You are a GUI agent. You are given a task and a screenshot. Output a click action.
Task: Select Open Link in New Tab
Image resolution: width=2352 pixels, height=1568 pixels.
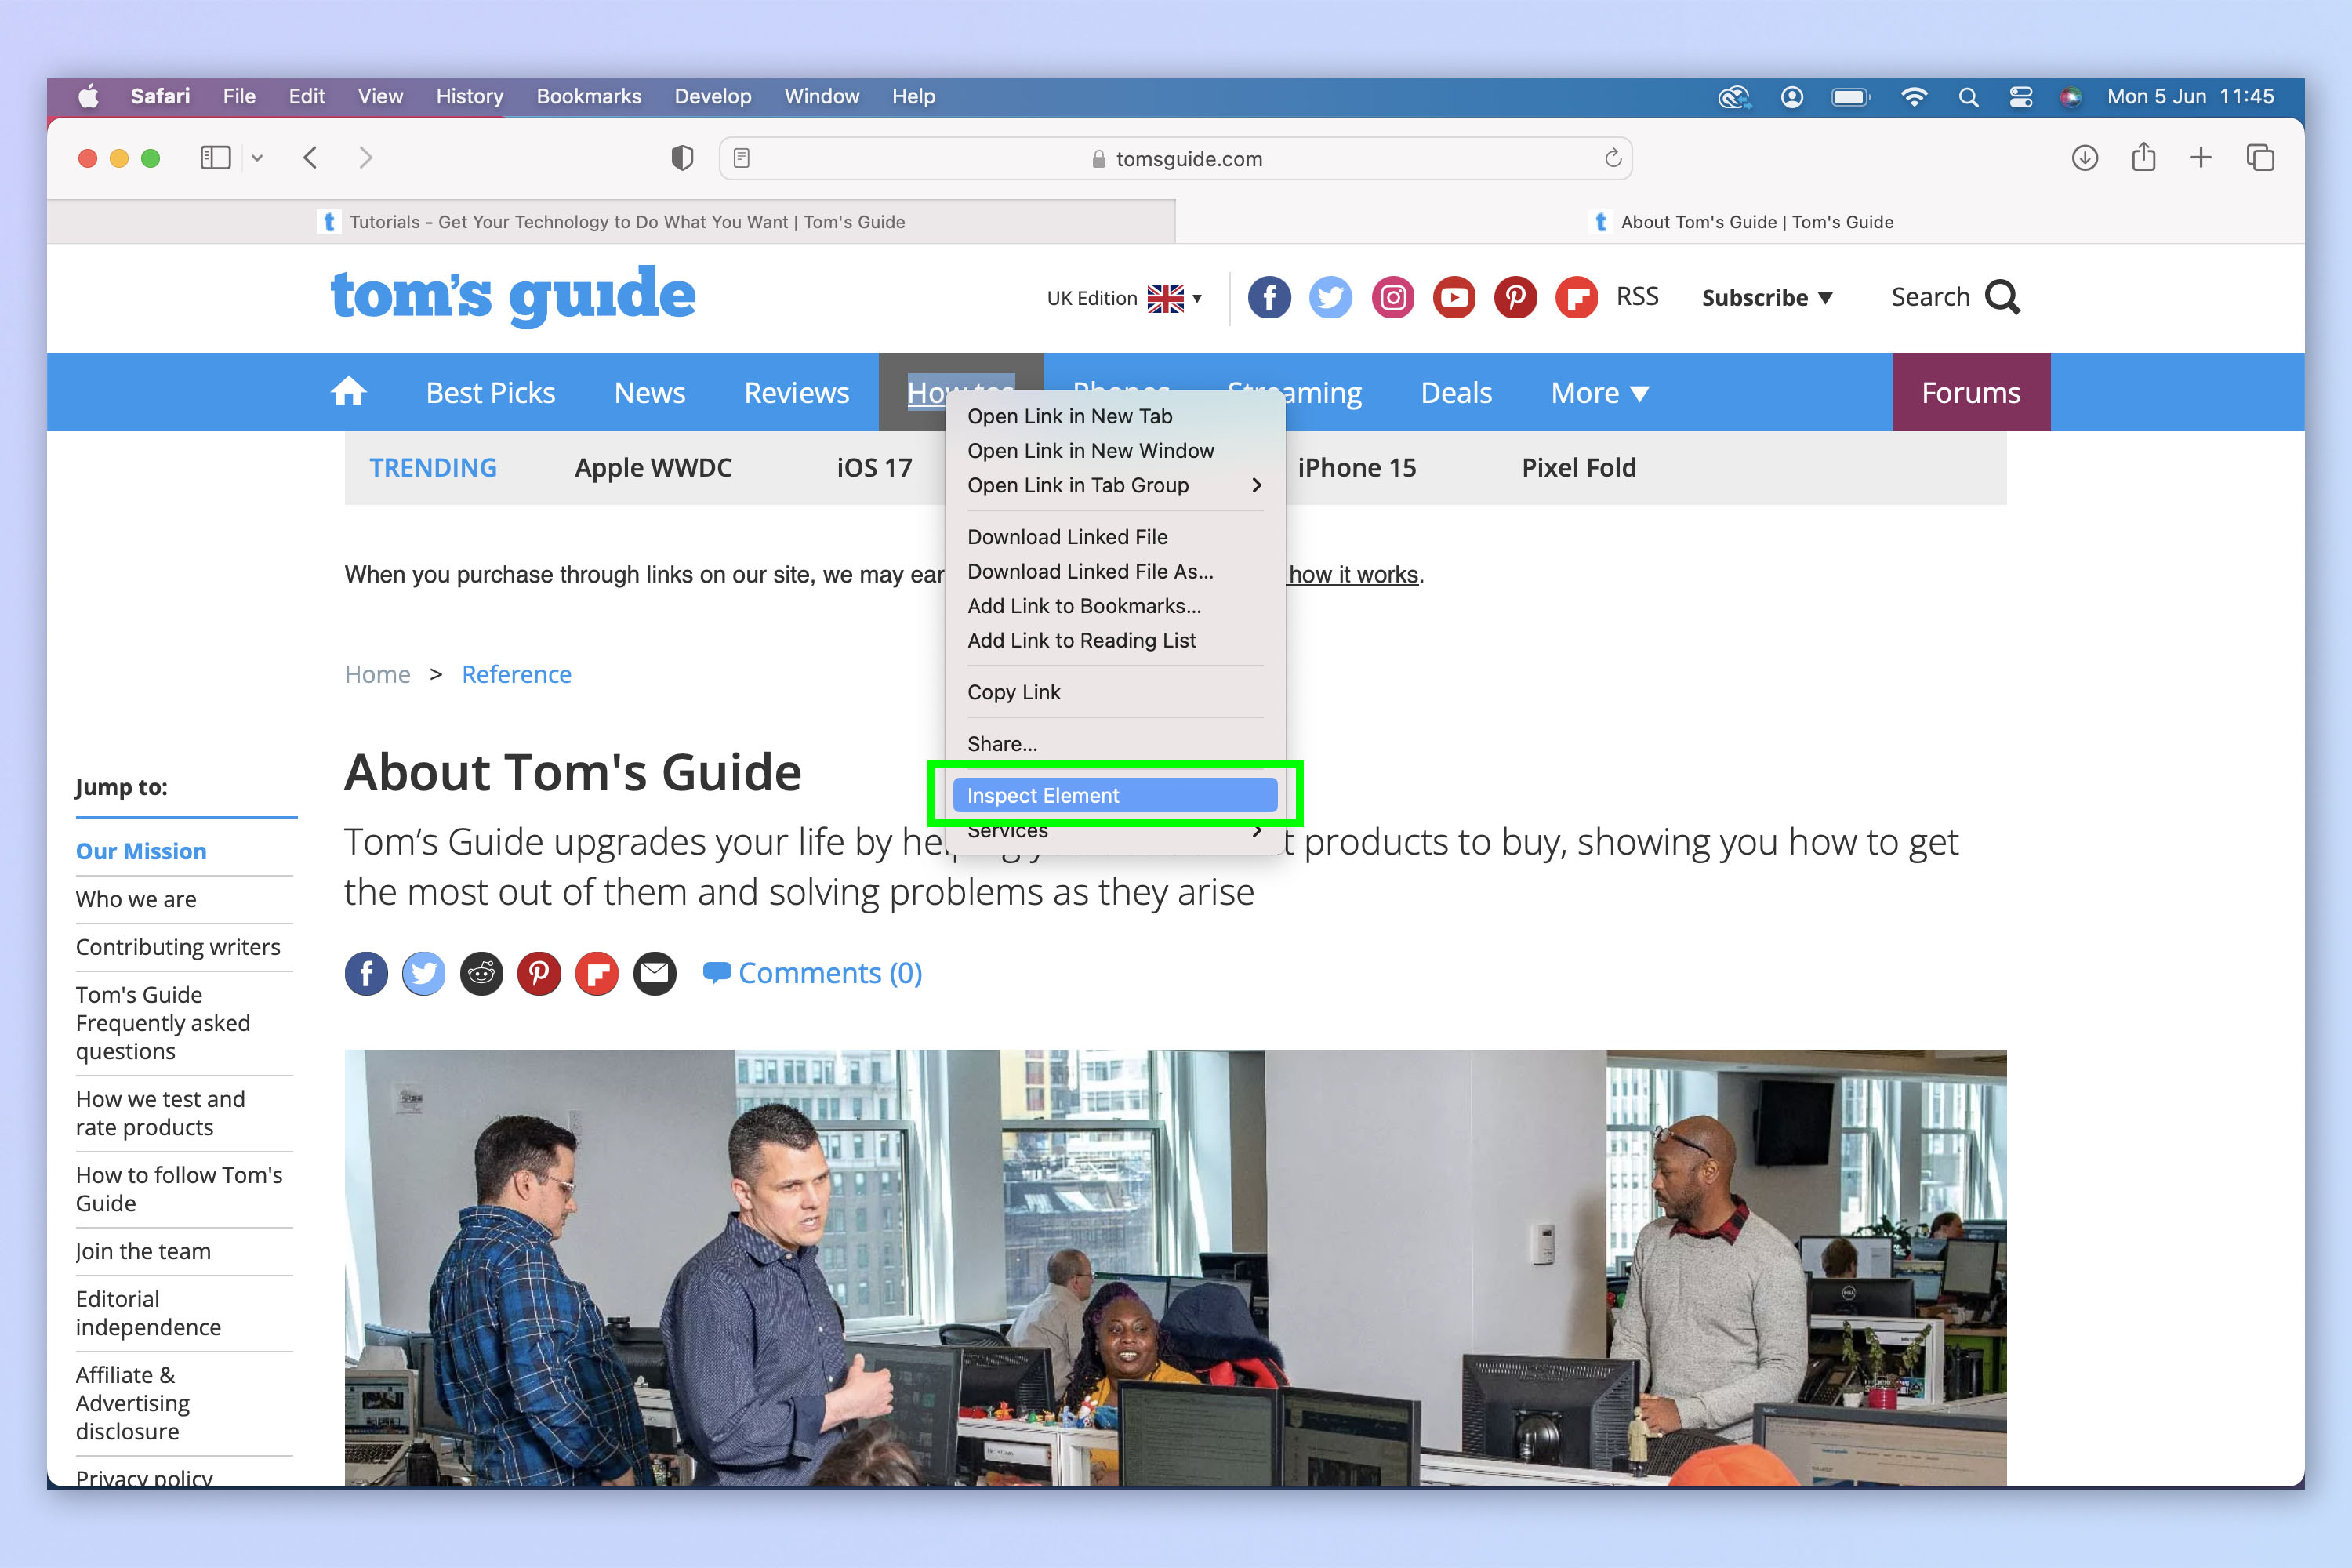[1069, 415]
